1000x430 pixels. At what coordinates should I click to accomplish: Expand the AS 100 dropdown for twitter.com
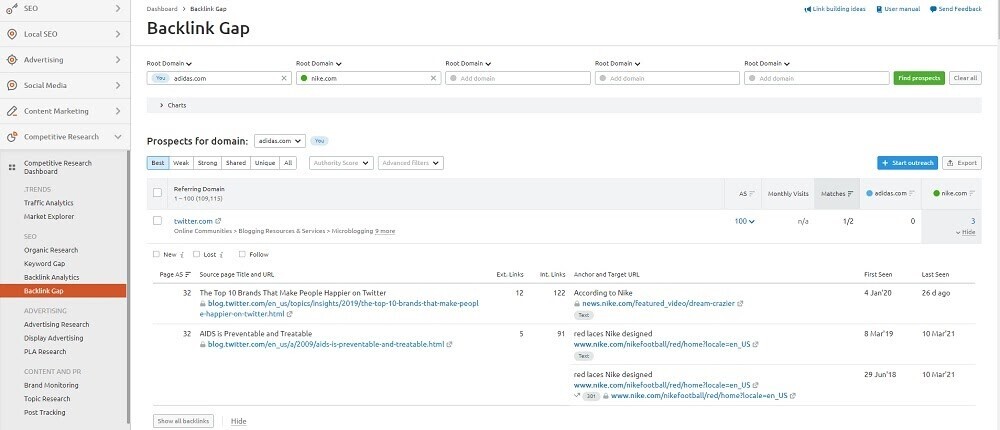coord(744,221)
